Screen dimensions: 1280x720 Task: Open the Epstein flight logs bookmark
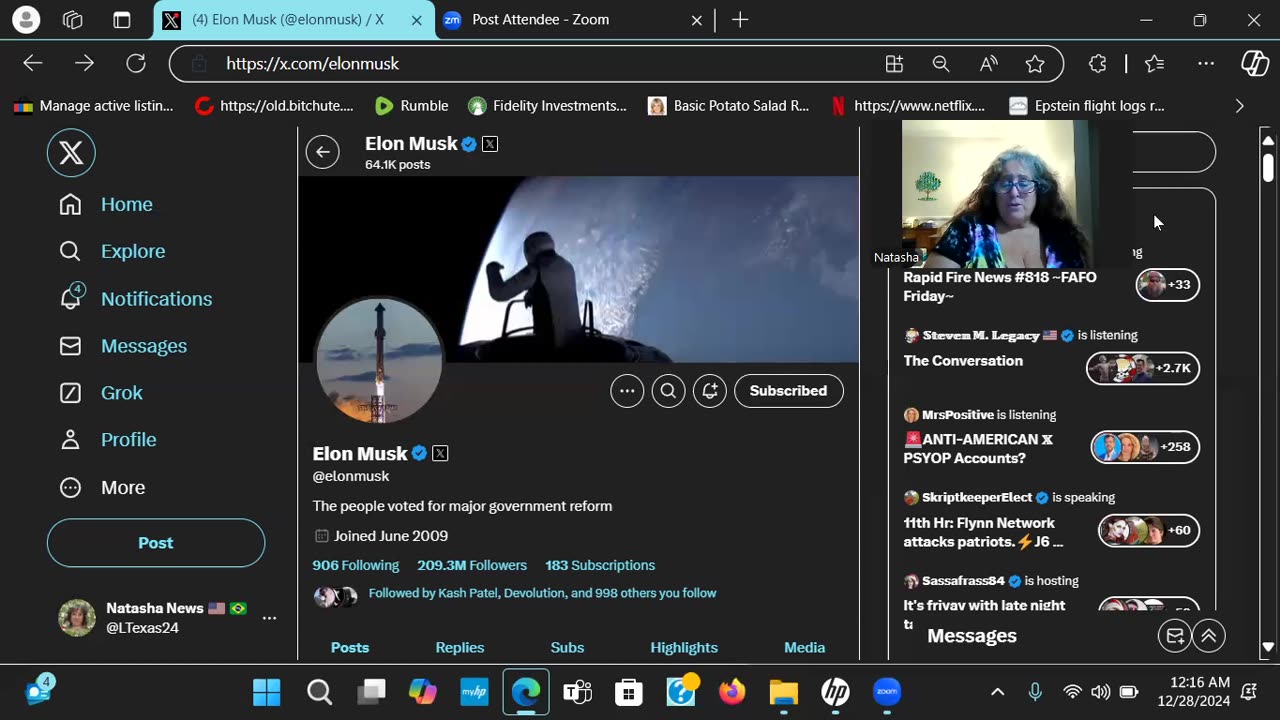tap(1087, 105)
